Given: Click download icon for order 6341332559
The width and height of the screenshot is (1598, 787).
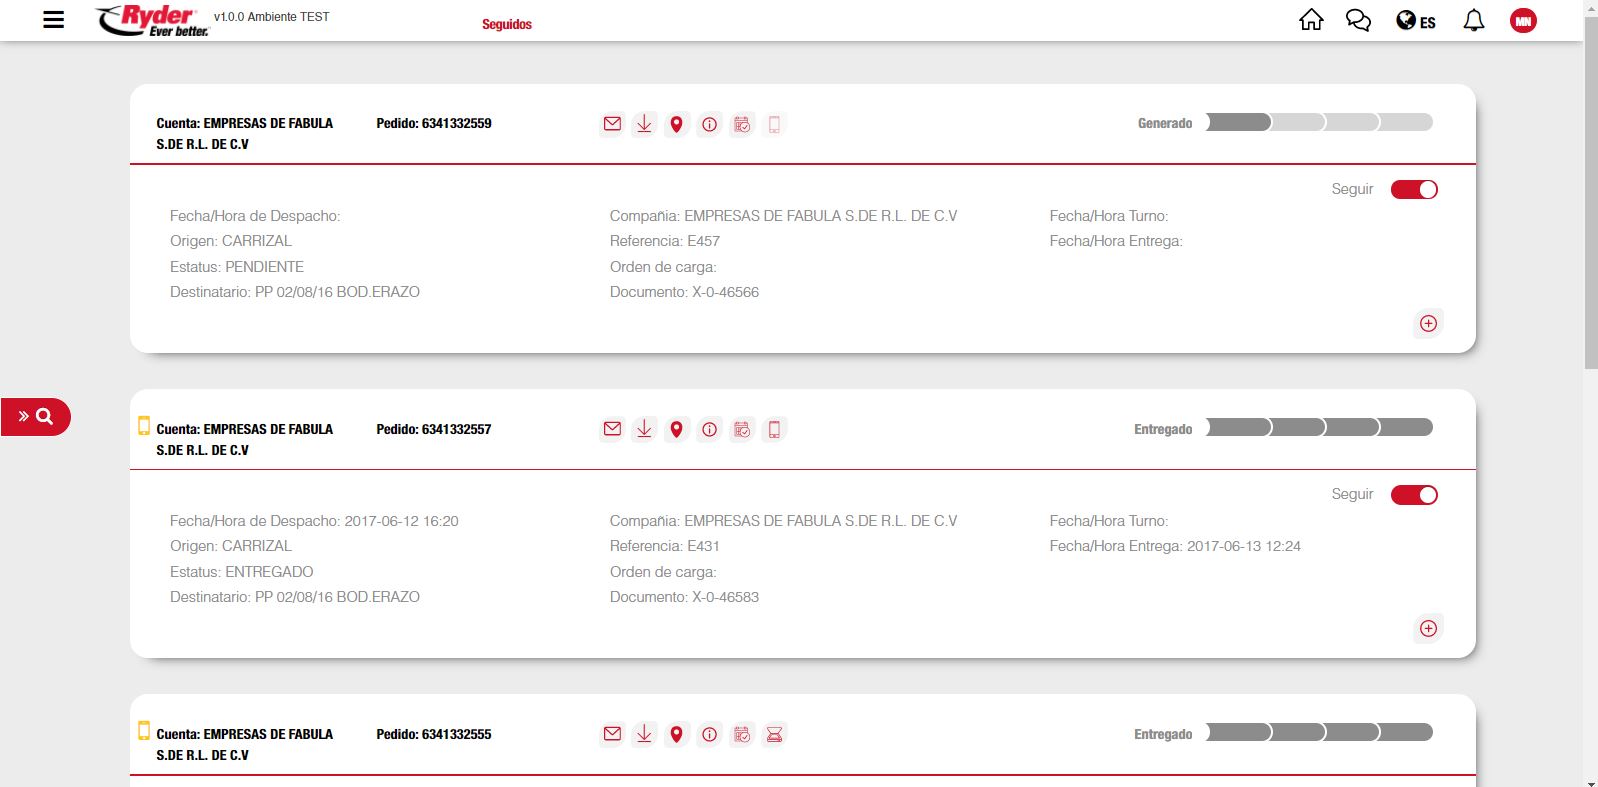Looking at the screenshot, I should point(644,124).
